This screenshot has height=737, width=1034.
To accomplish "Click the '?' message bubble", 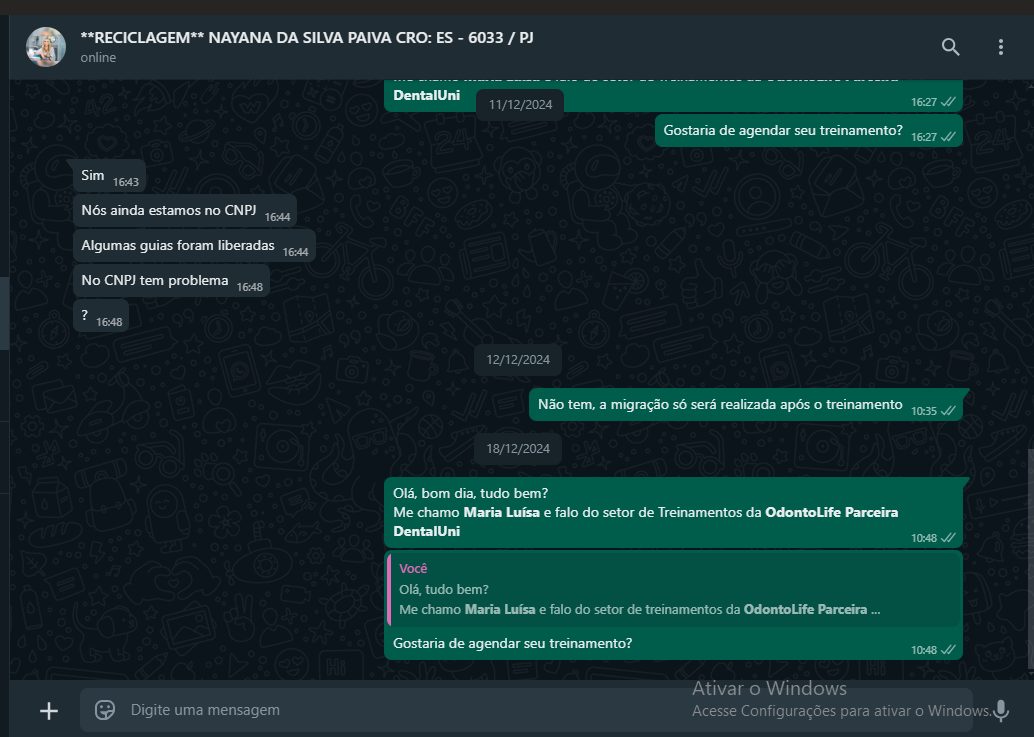I will (101, 316).
